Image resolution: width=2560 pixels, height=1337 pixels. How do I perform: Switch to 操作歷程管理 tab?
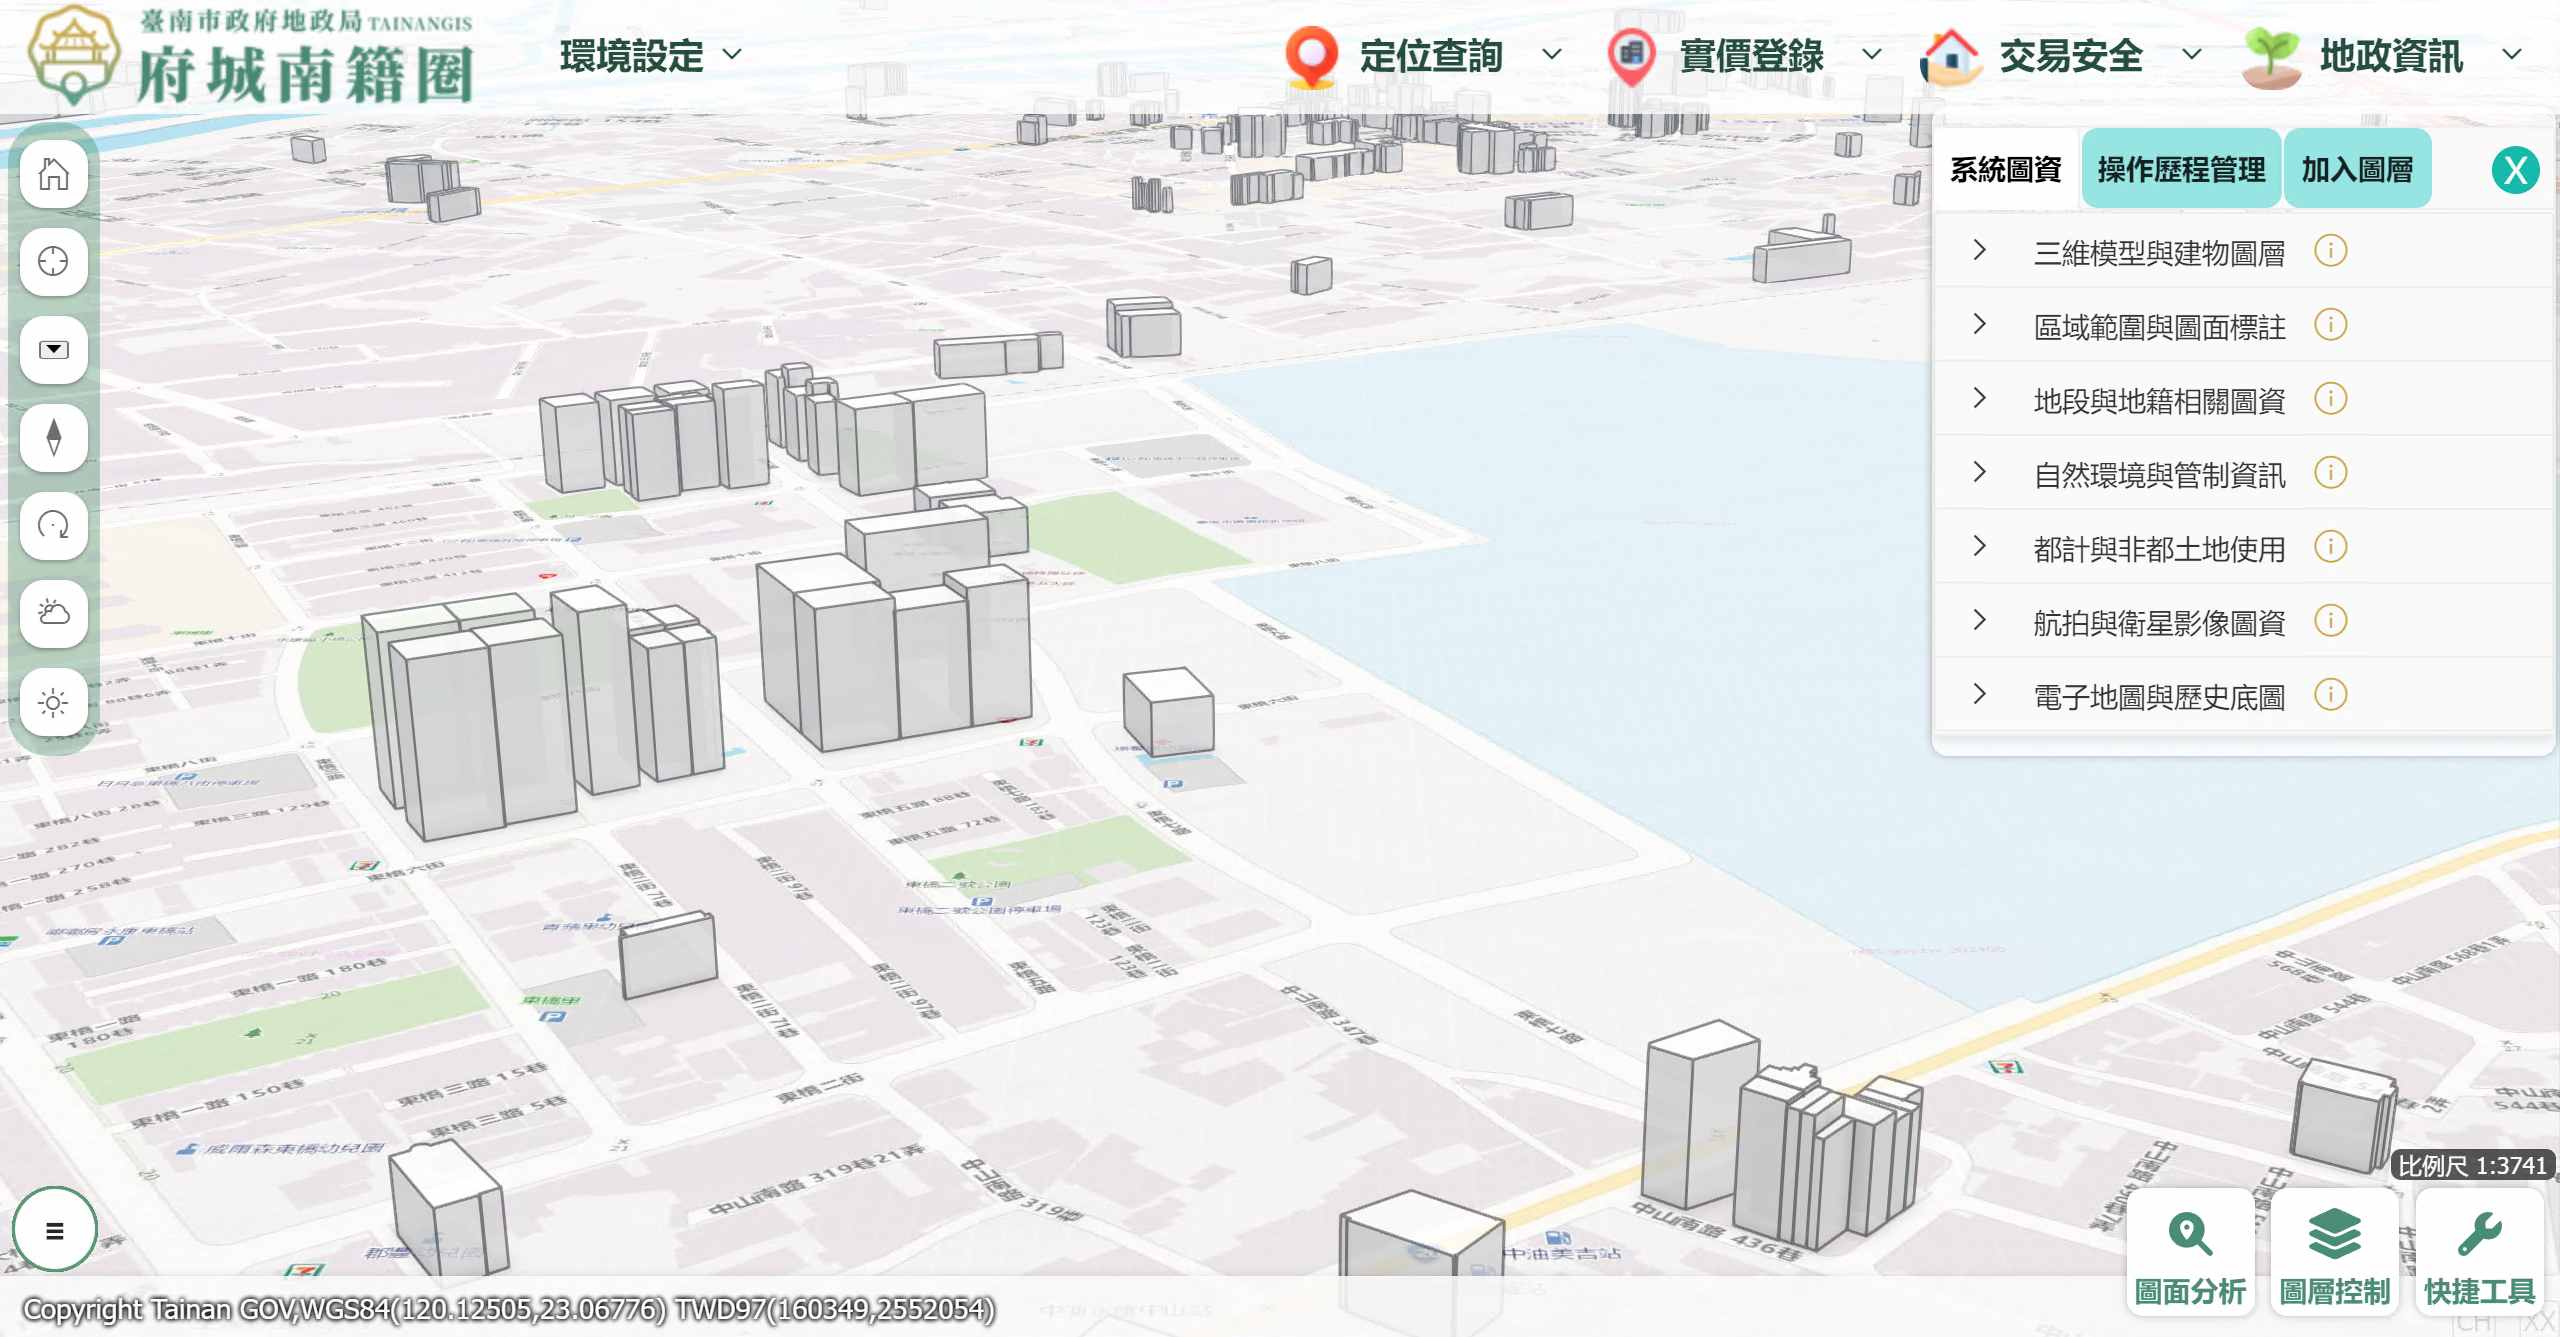coord(2181,170)
